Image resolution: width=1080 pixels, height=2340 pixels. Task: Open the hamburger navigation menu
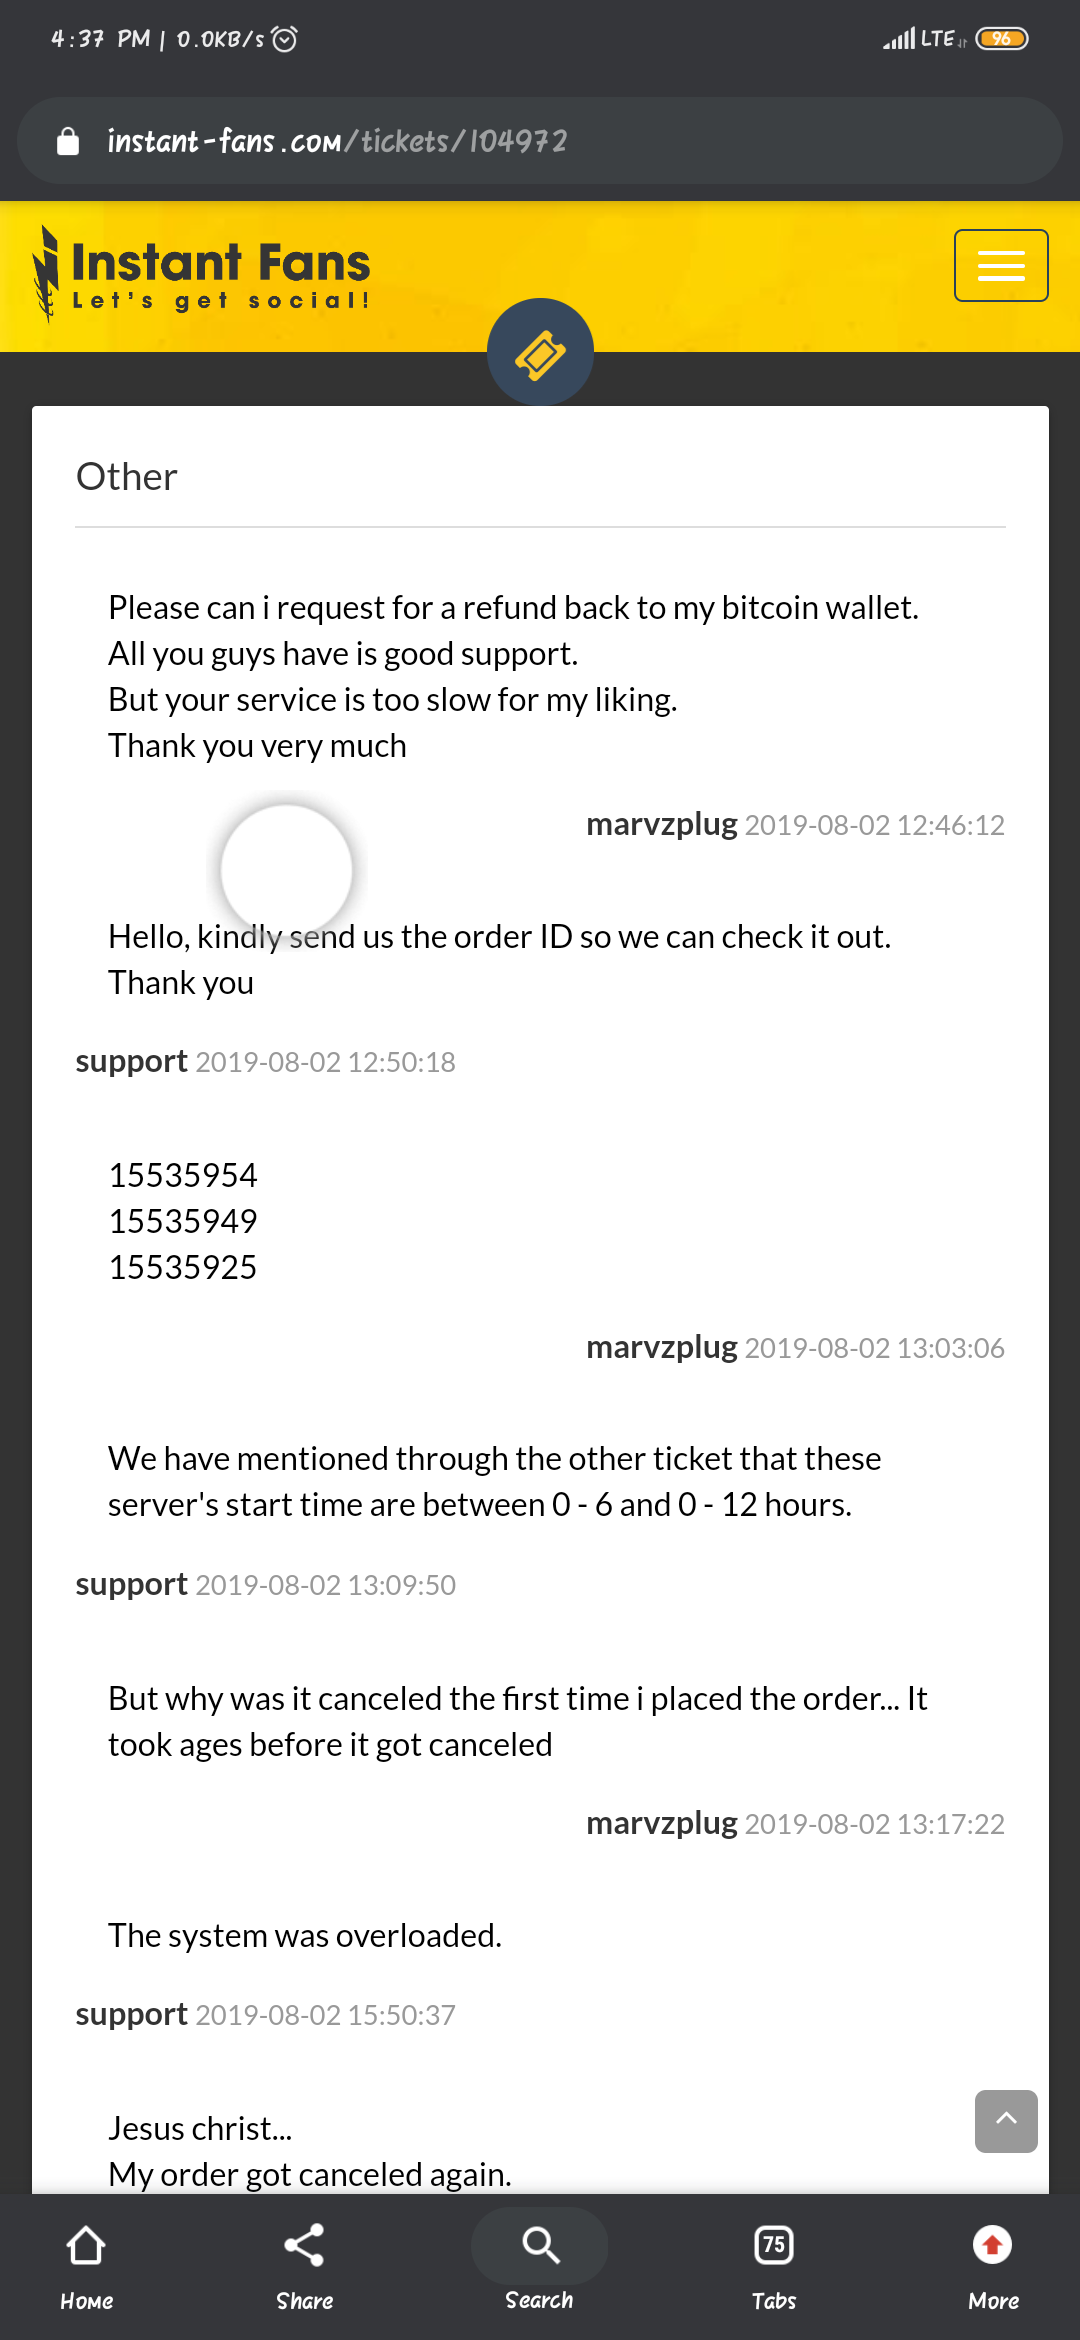(1001, 265)
